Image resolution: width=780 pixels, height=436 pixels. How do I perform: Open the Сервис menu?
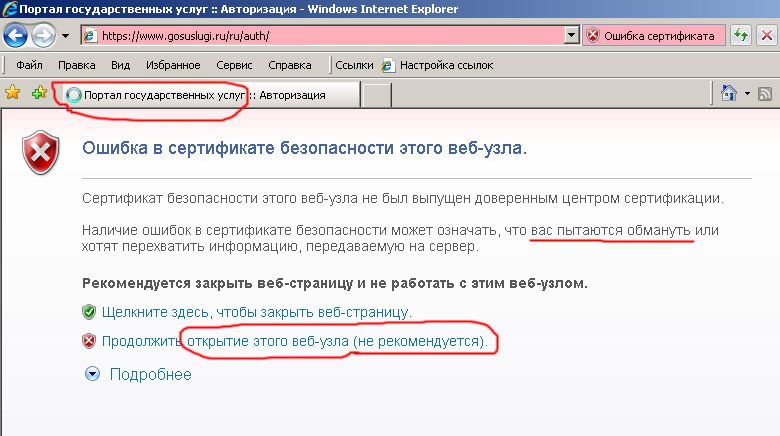point(234,65)
